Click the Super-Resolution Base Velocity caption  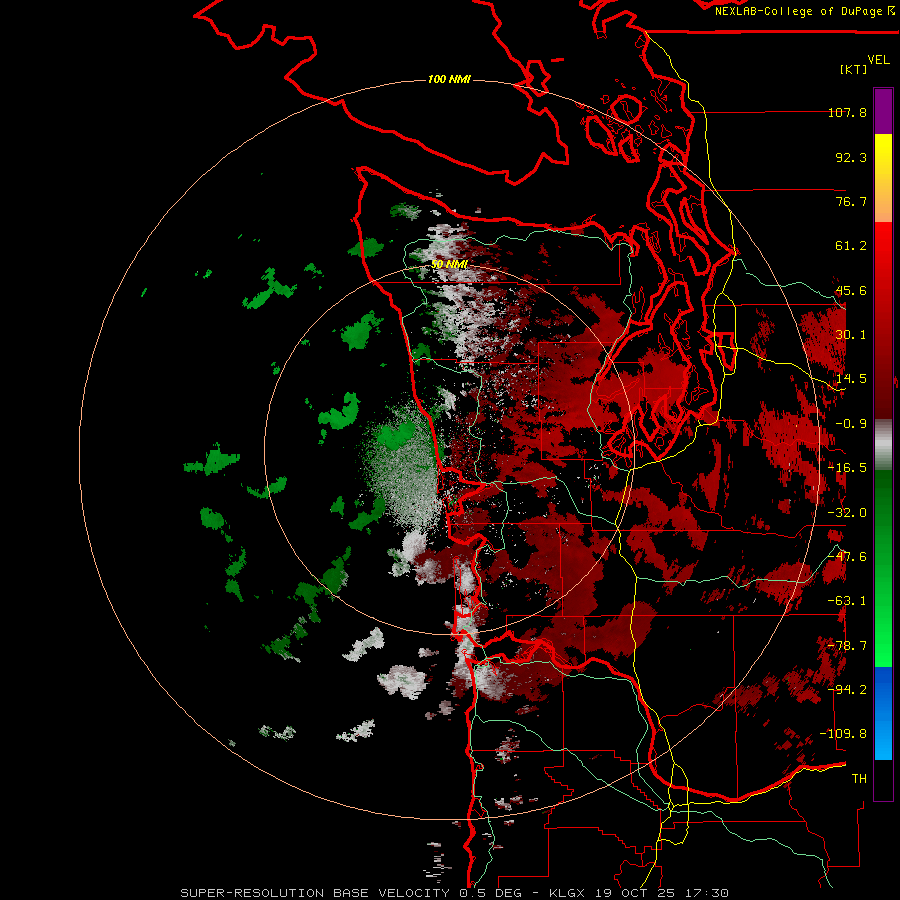pyautogui.click(x=454, y=893)
